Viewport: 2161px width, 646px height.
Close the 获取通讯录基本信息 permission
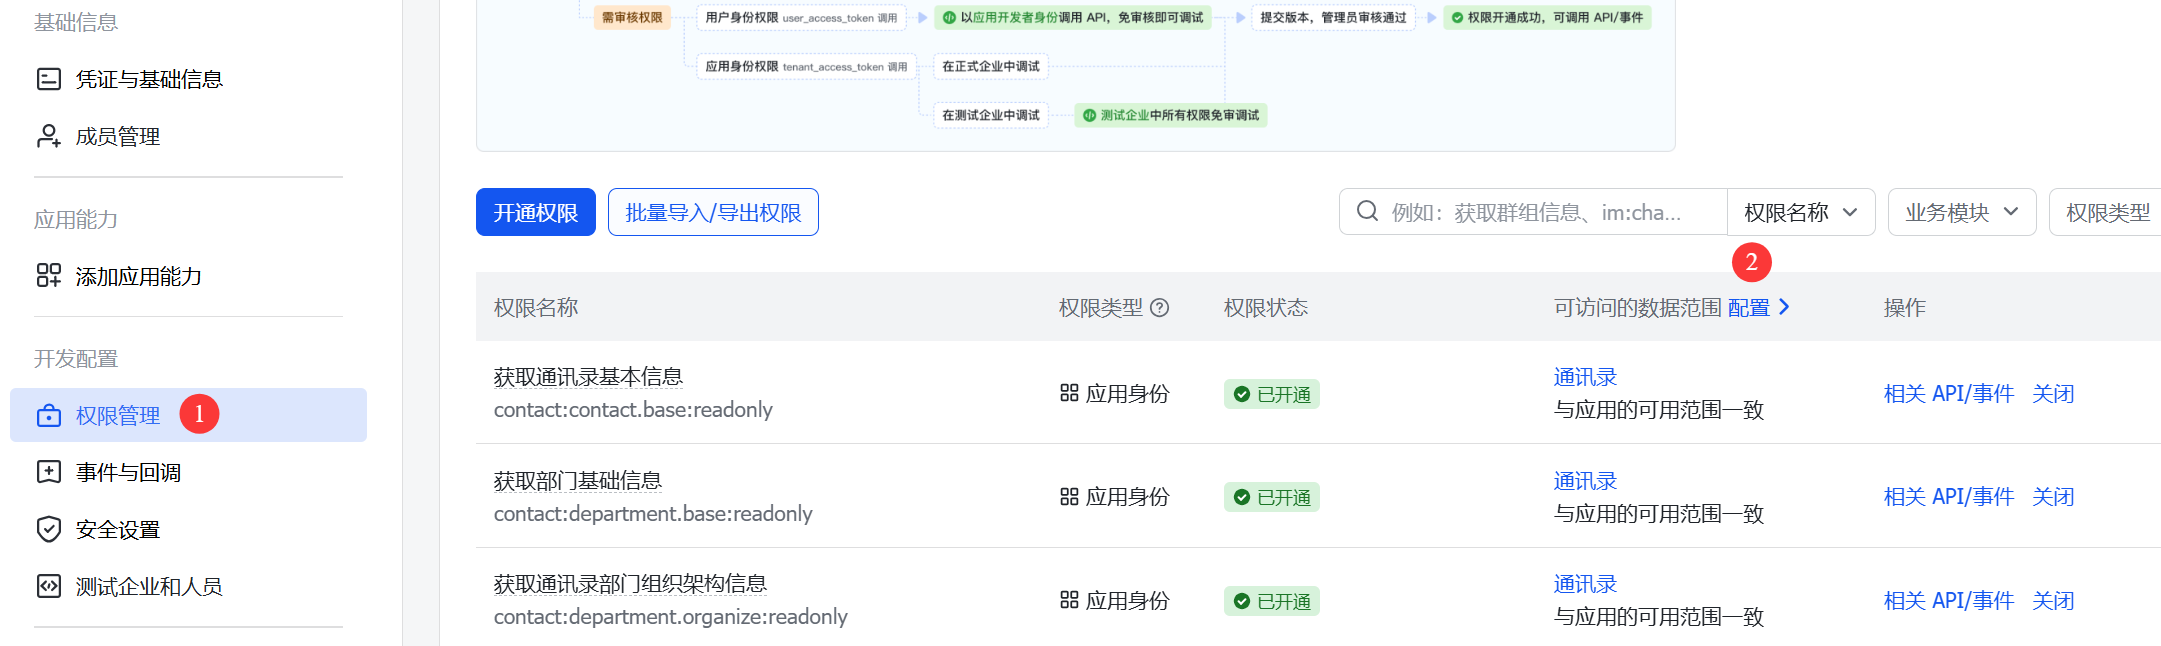point(2053,394)
